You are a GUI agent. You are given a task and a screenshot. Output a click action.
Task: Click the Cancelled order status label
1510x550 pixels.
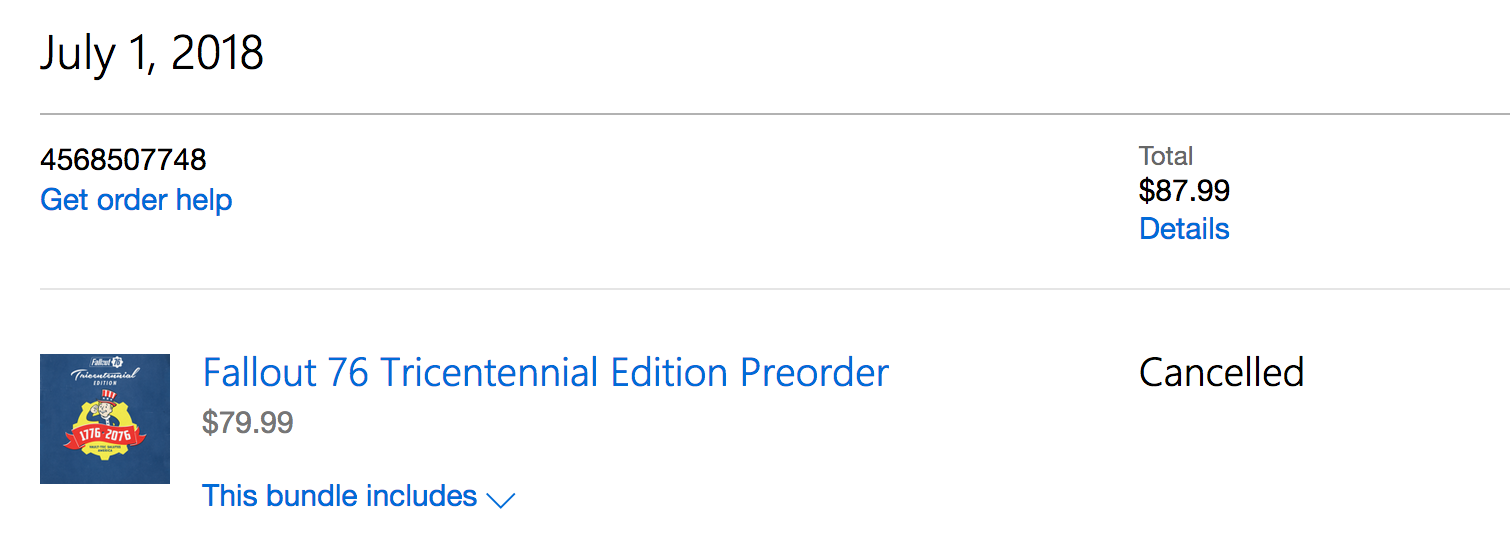1221,373
